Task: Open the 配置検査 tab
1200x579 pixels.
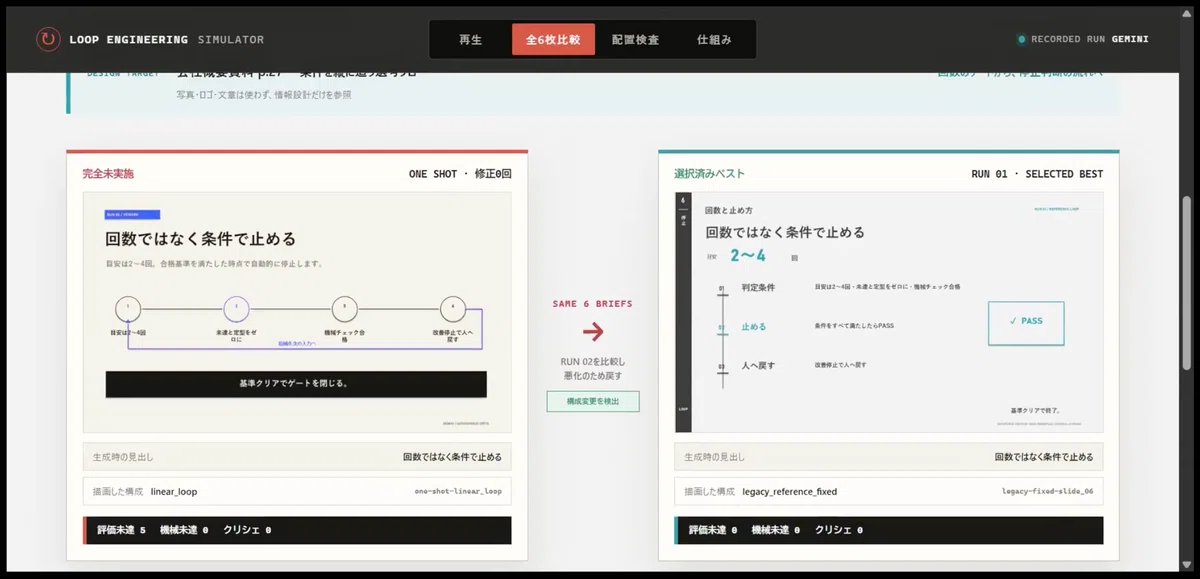Action: [x=635, y=39]
